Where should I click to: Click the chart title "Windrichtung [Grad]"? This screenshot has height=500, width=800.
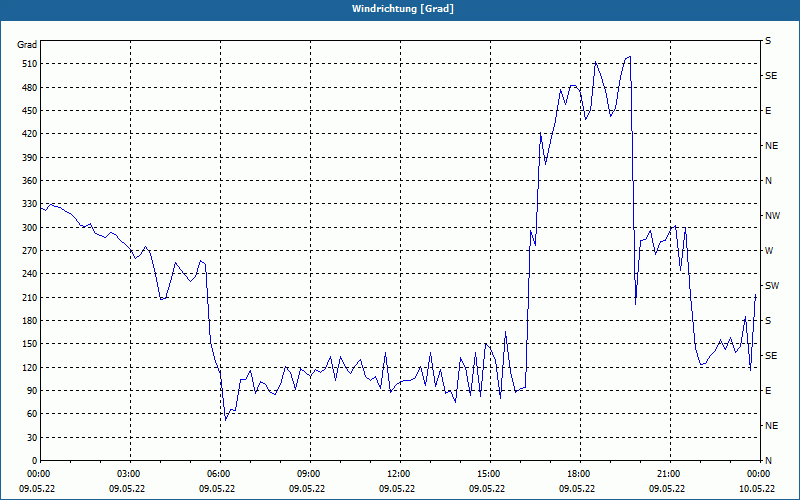click(403, 9)
